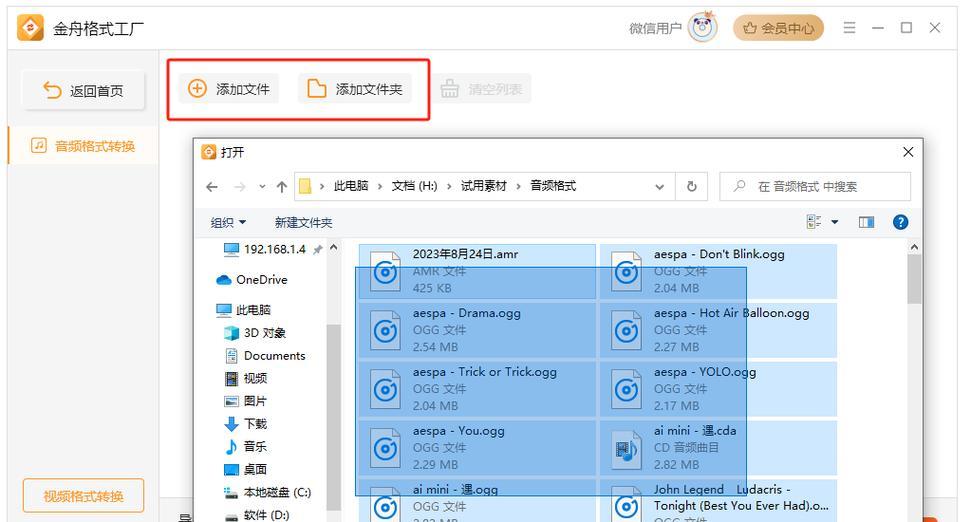The image size is (971, 522).
Task: Refresh the folder listing
Action: point(692,186)
